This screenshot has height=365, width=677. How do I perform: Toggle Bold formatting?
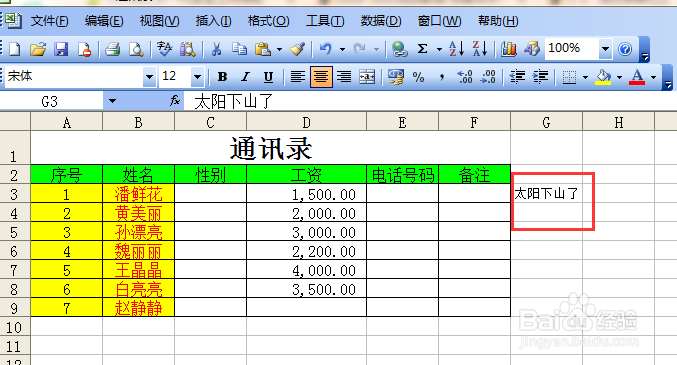[x=222, y=77]
